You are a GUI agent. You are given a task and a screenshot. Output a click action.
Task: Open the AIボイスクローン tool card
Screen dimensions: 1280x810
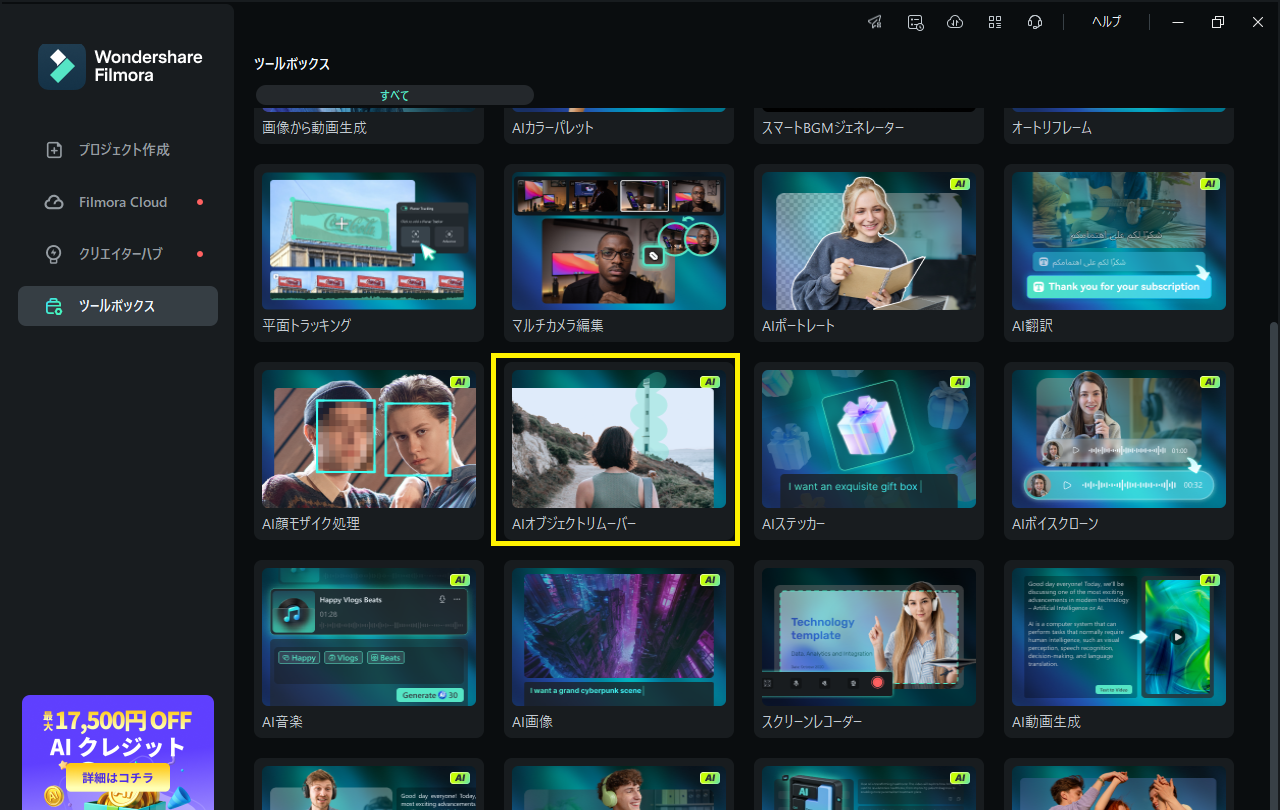click(1119, 451)
